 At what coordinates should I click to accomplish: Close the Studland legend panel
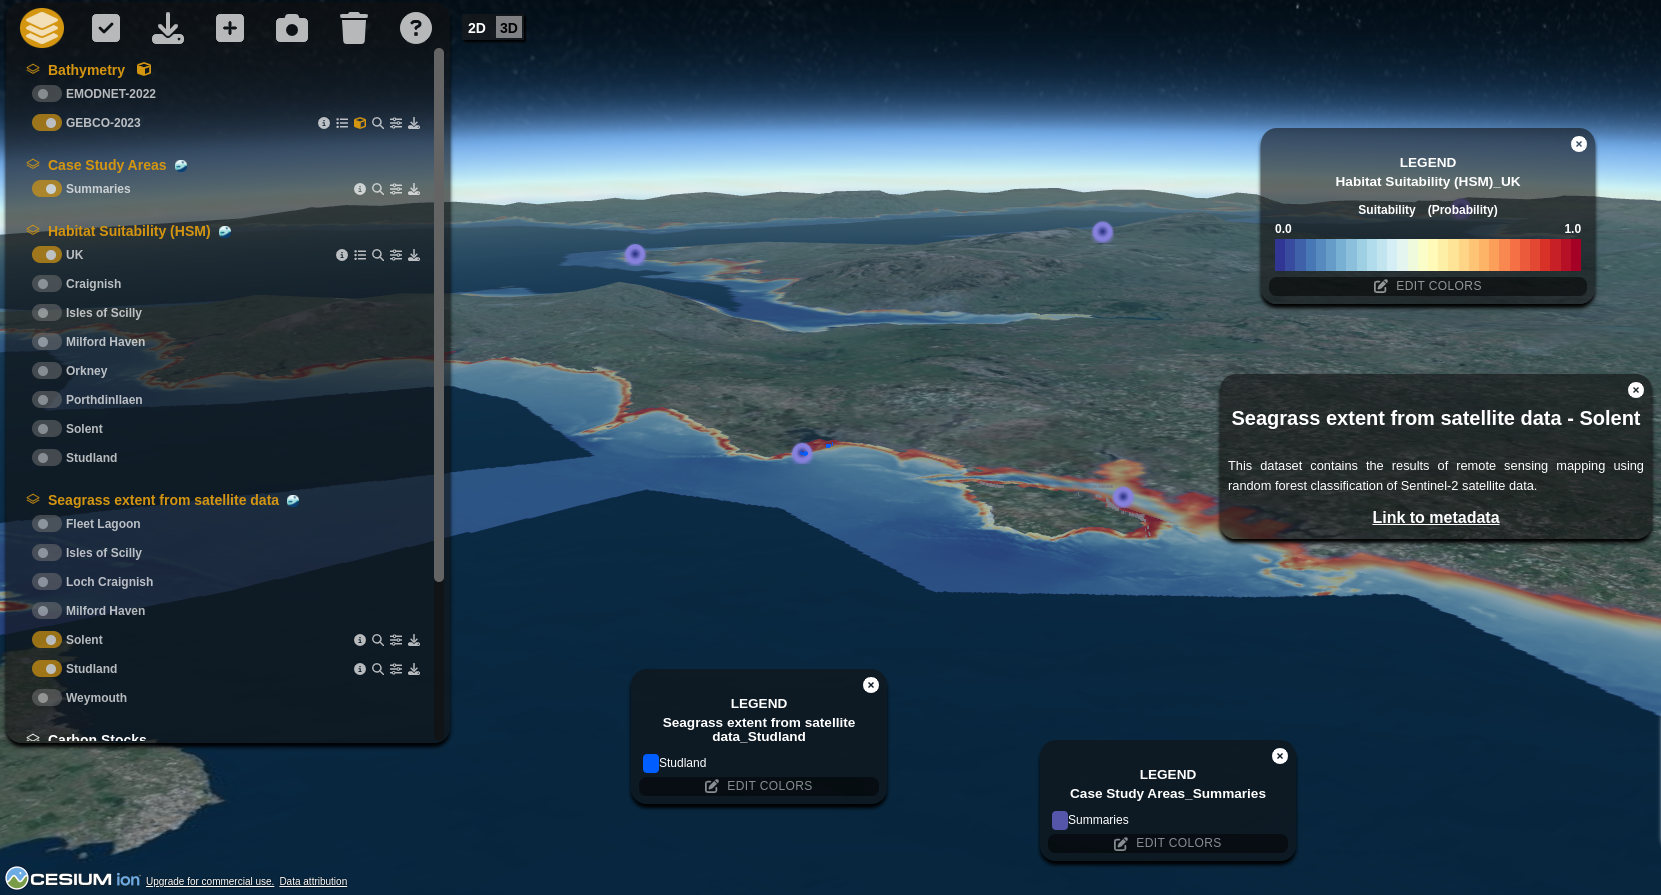point(871,685)
